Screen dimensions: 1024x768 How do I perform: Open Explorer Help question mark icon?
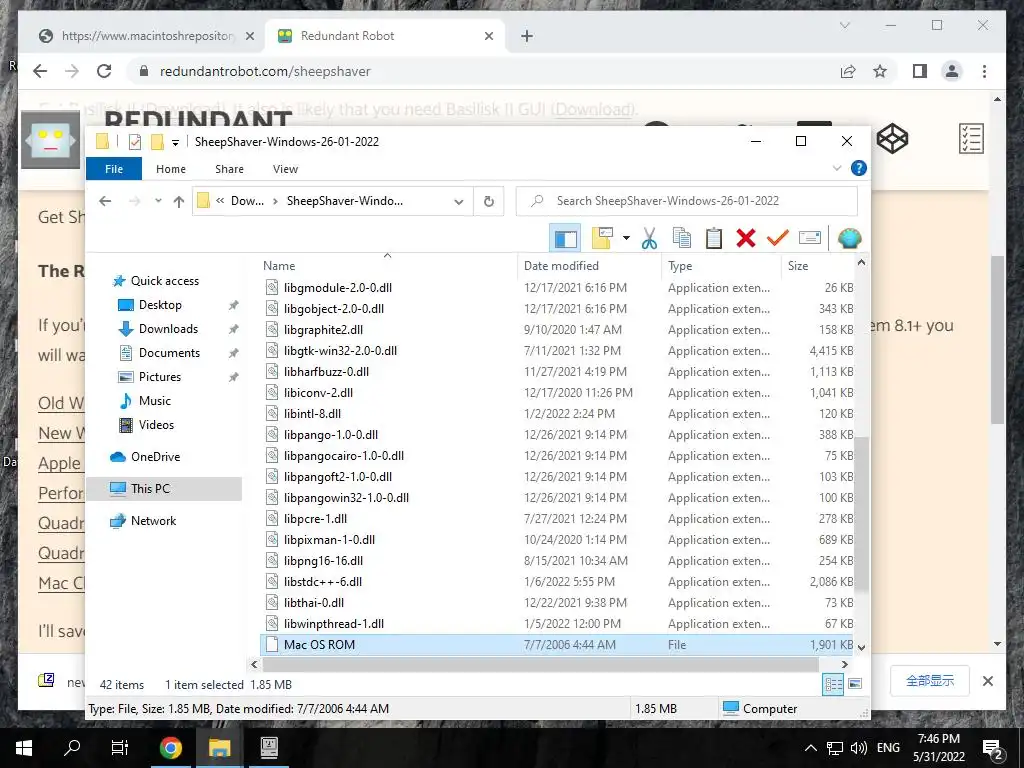coord(859,168)
